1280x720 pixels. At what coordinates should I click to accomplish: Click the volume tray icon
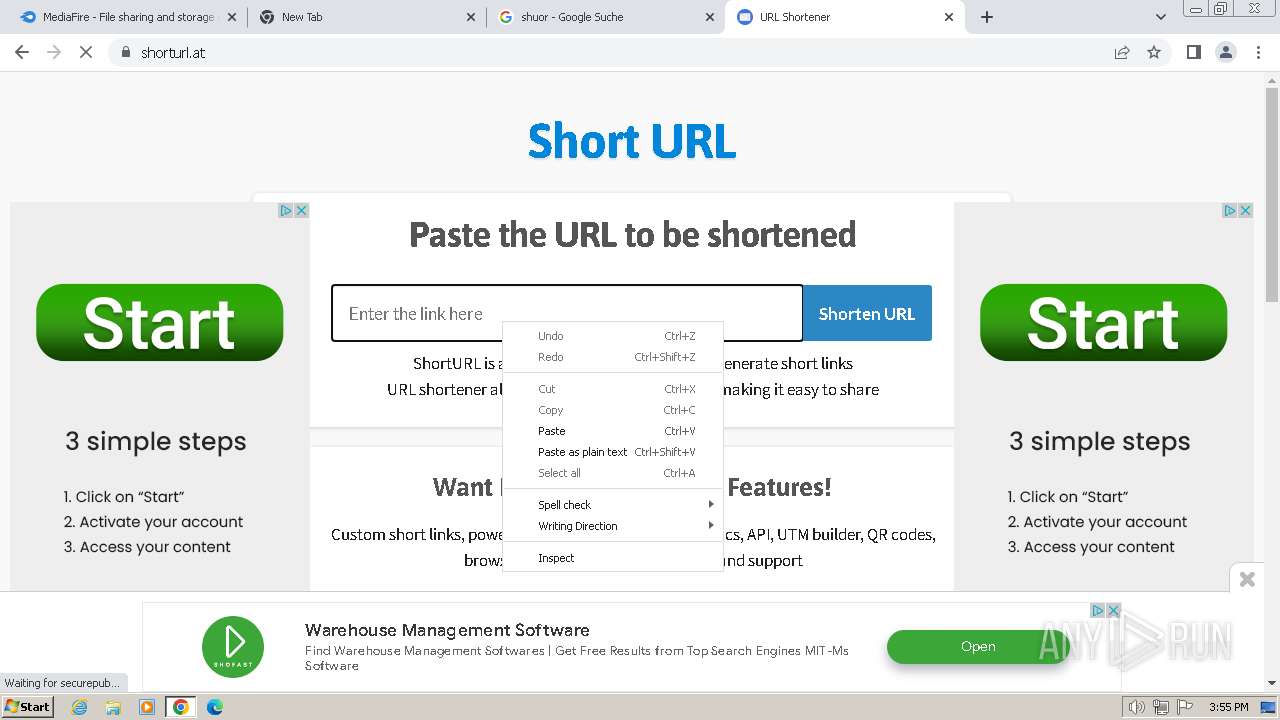pyautogui.click(x=1137, y=707)
